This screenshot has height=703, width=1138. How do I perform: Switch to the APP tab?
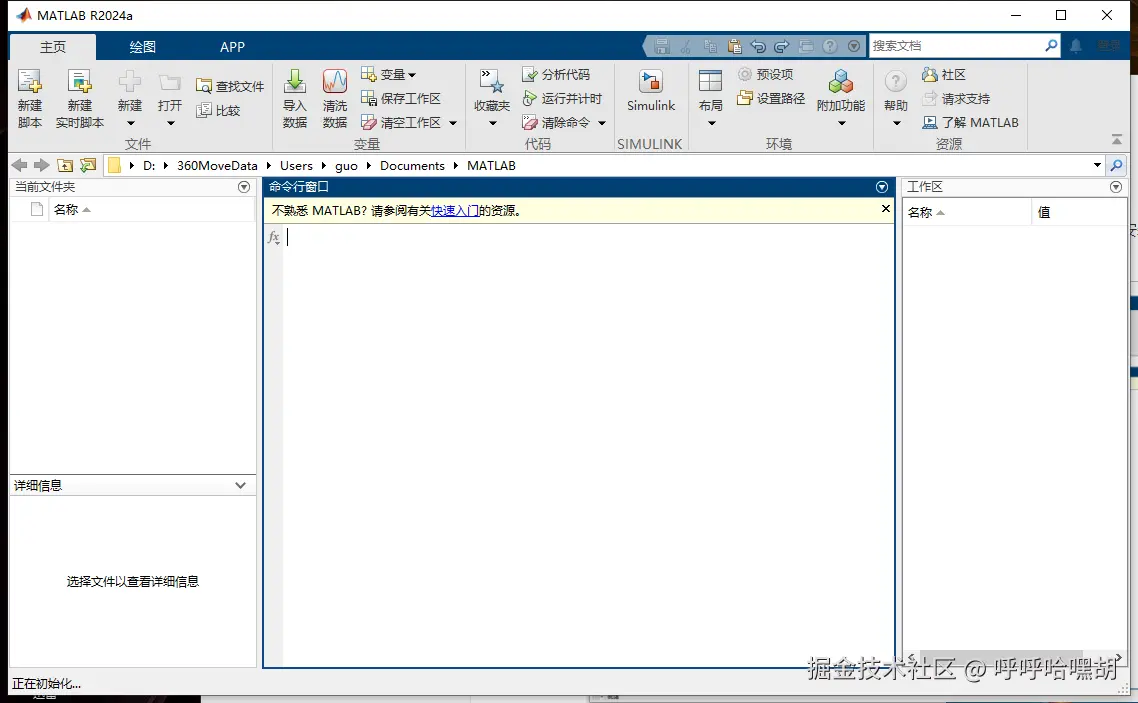(232, 47)
